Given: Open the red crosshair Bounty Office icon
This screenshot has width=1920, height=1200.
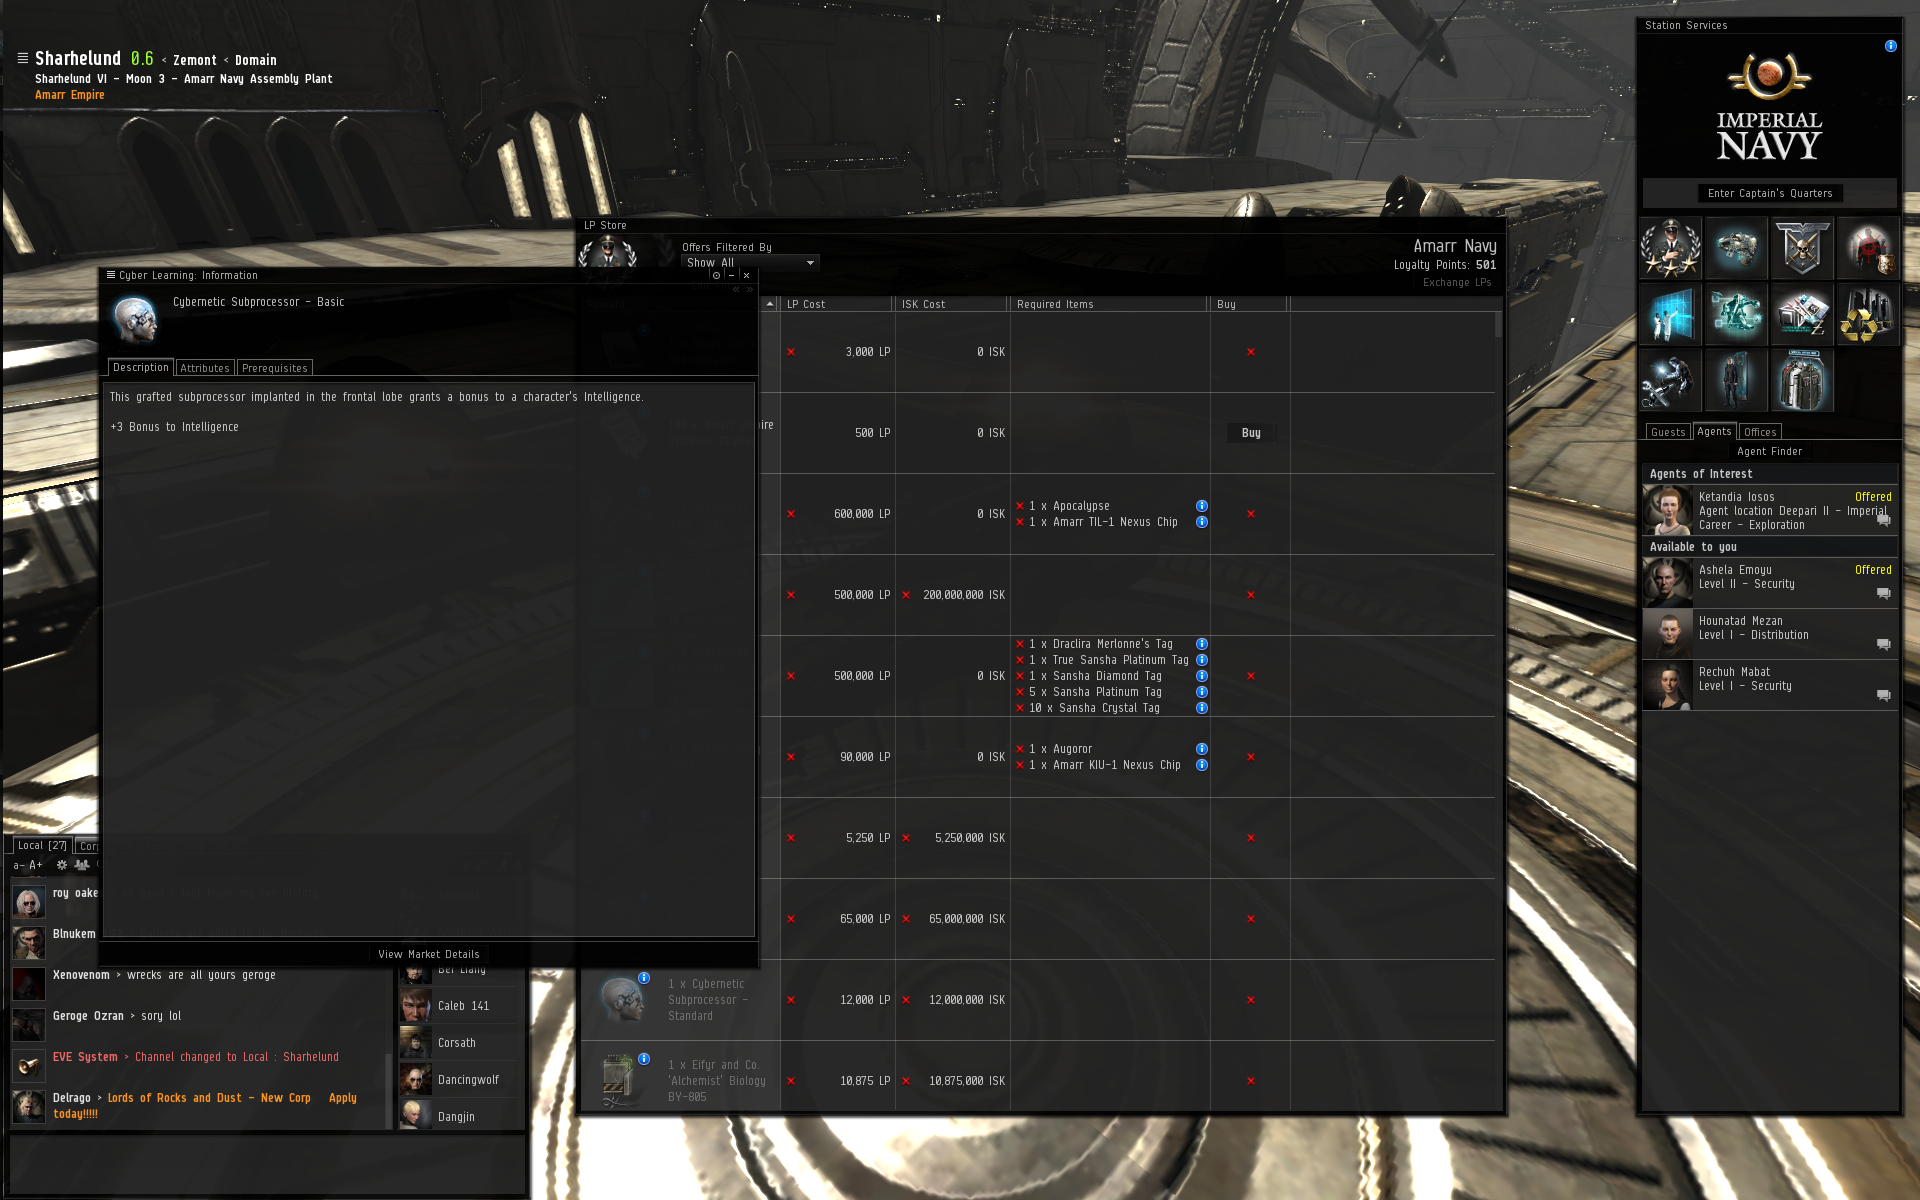Looking at the screenshot, I should [x=1868, y=248].
